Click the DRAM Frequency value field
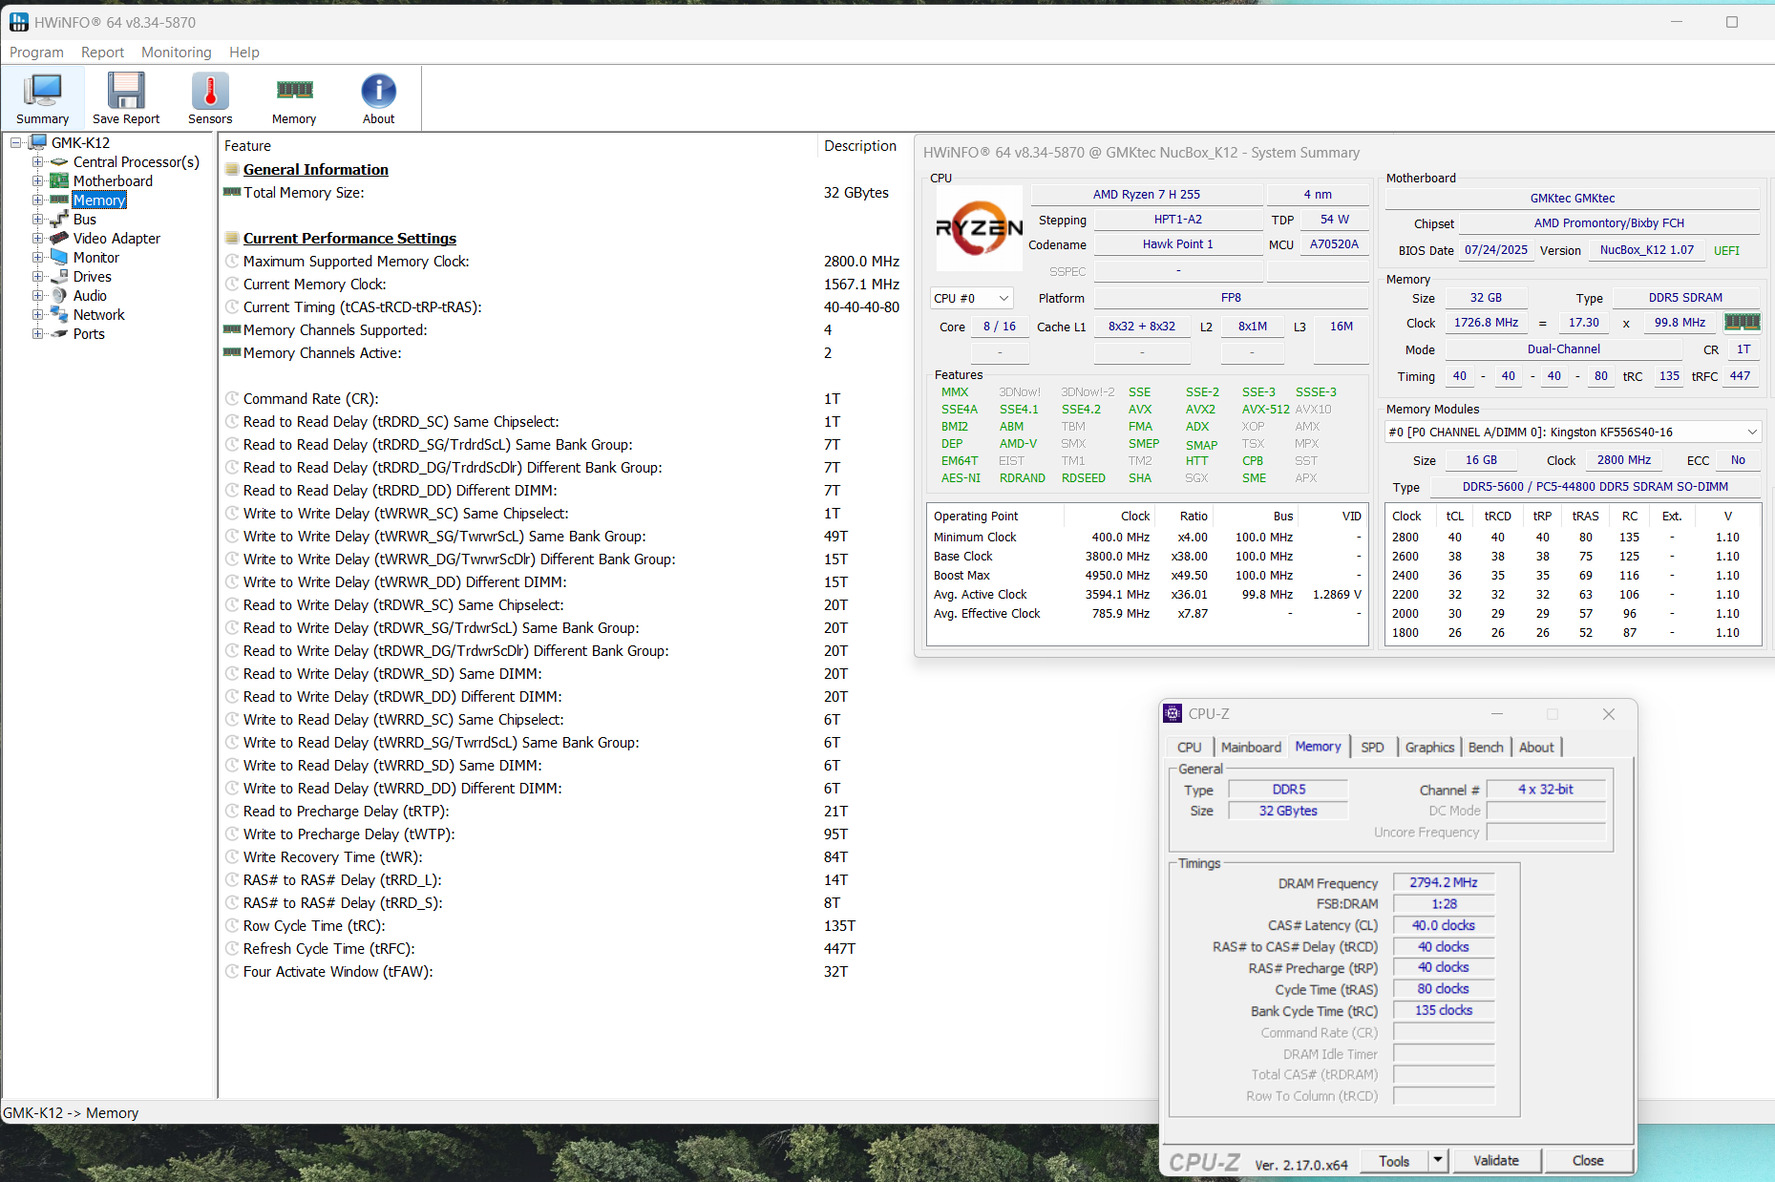Image resolution: width=1775 pixels, height=1182 pixels. click(x=1443, y=883)
